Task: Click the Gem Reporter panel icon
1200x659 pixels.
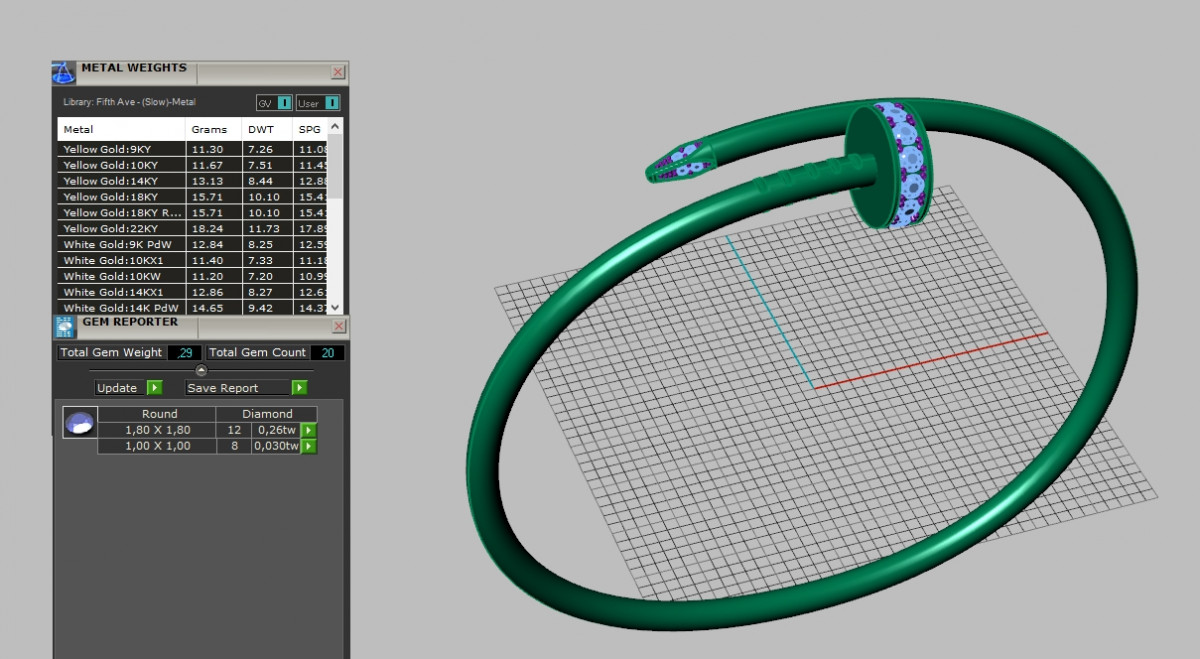Action: click(64, 327)
